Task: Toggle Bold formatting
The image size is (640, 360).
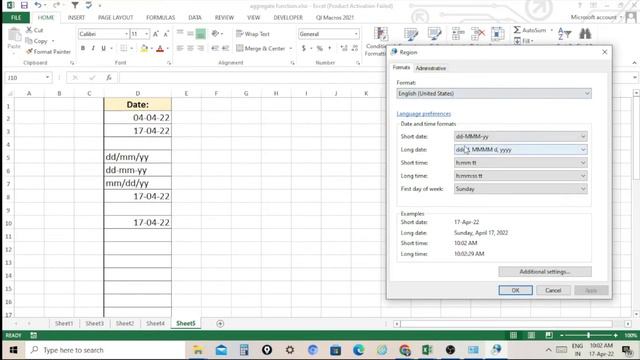Action: (x=83, y=48)
